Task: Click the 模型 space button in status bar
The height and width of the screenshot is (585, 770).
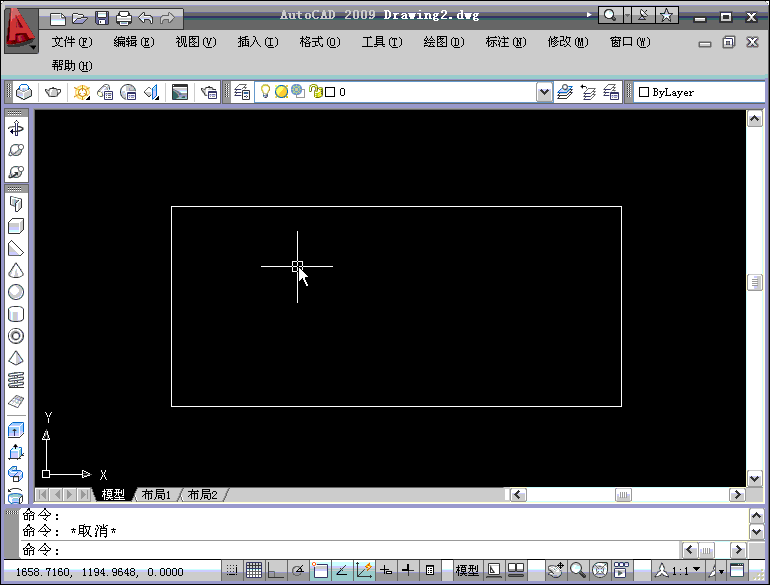Action: (467, 570)
